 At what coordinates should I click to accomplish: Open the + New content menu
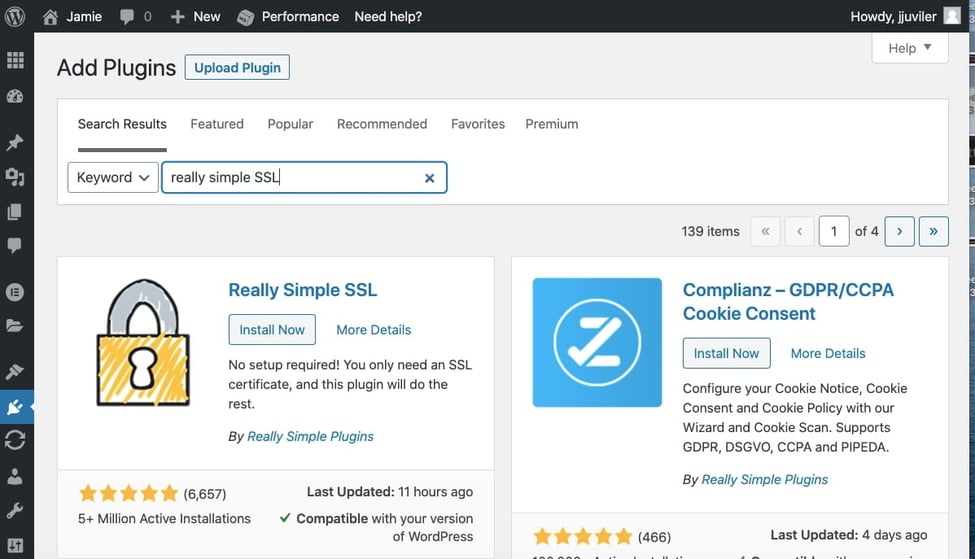coord(195,16)
